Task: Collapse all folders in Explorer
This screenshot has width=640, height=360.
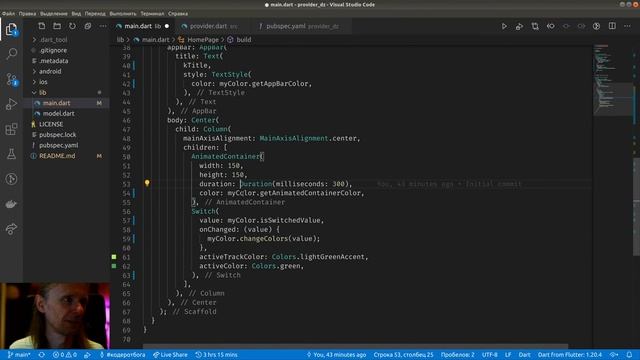Action: click(x=88, y=26)
